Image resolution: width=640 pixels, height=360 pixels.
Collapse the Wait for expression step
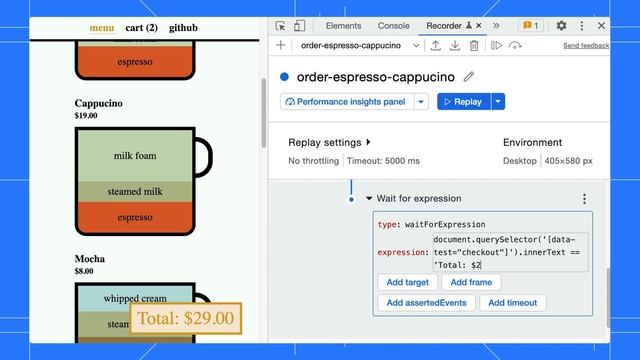pos(369,198)
